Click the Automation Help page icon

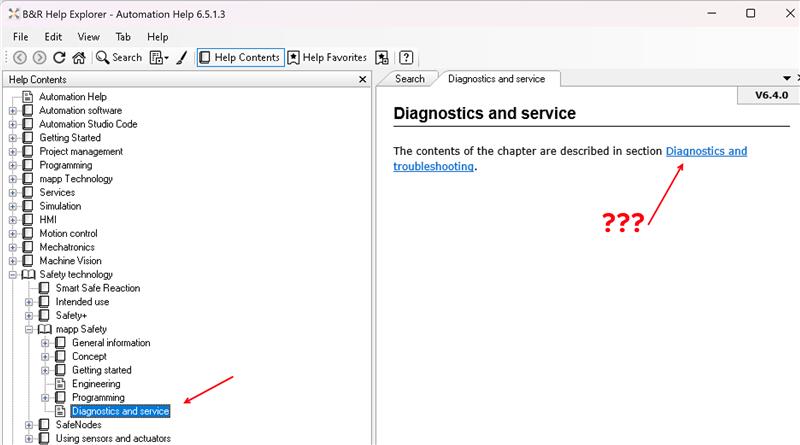(x=28, y=96)
